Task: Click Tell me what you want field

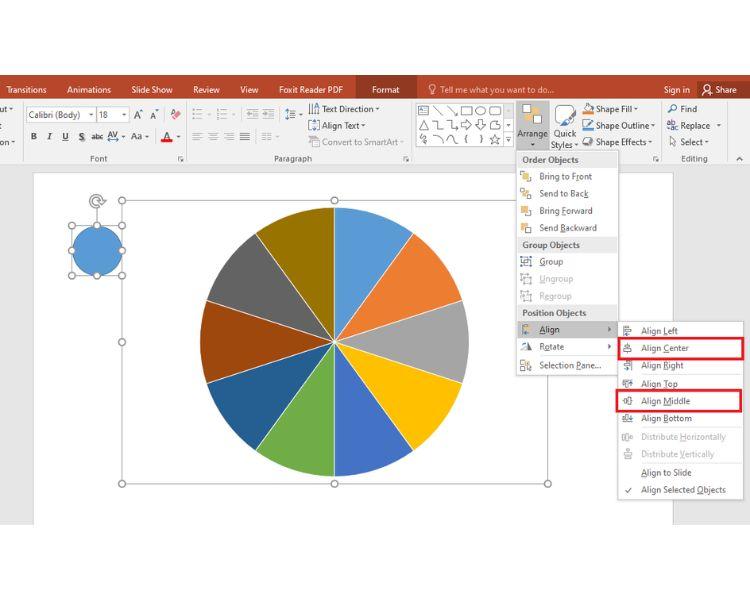Action: (496, 89)
